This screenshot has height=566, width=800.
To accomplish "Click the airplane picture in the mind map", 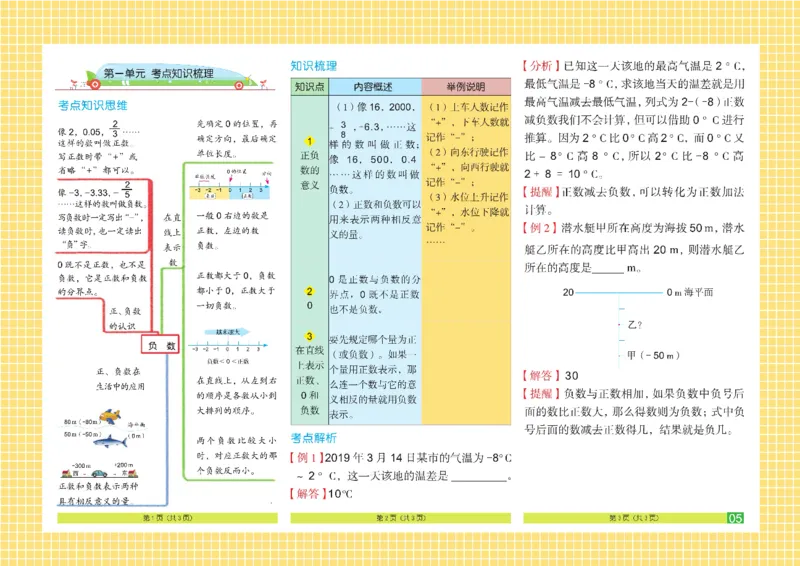I will tap(110, 416).
